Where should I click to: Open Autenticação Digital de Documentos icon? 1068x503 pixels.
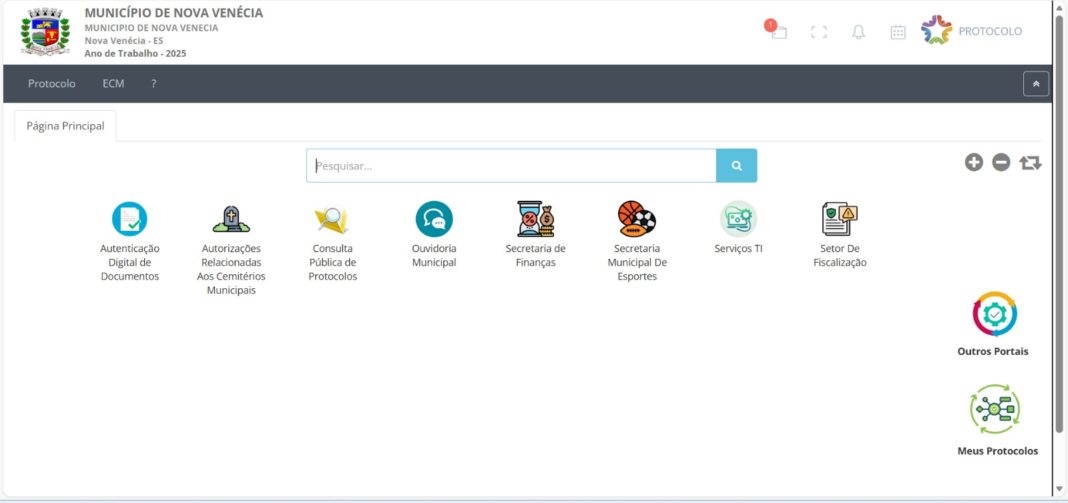point(130,219)
